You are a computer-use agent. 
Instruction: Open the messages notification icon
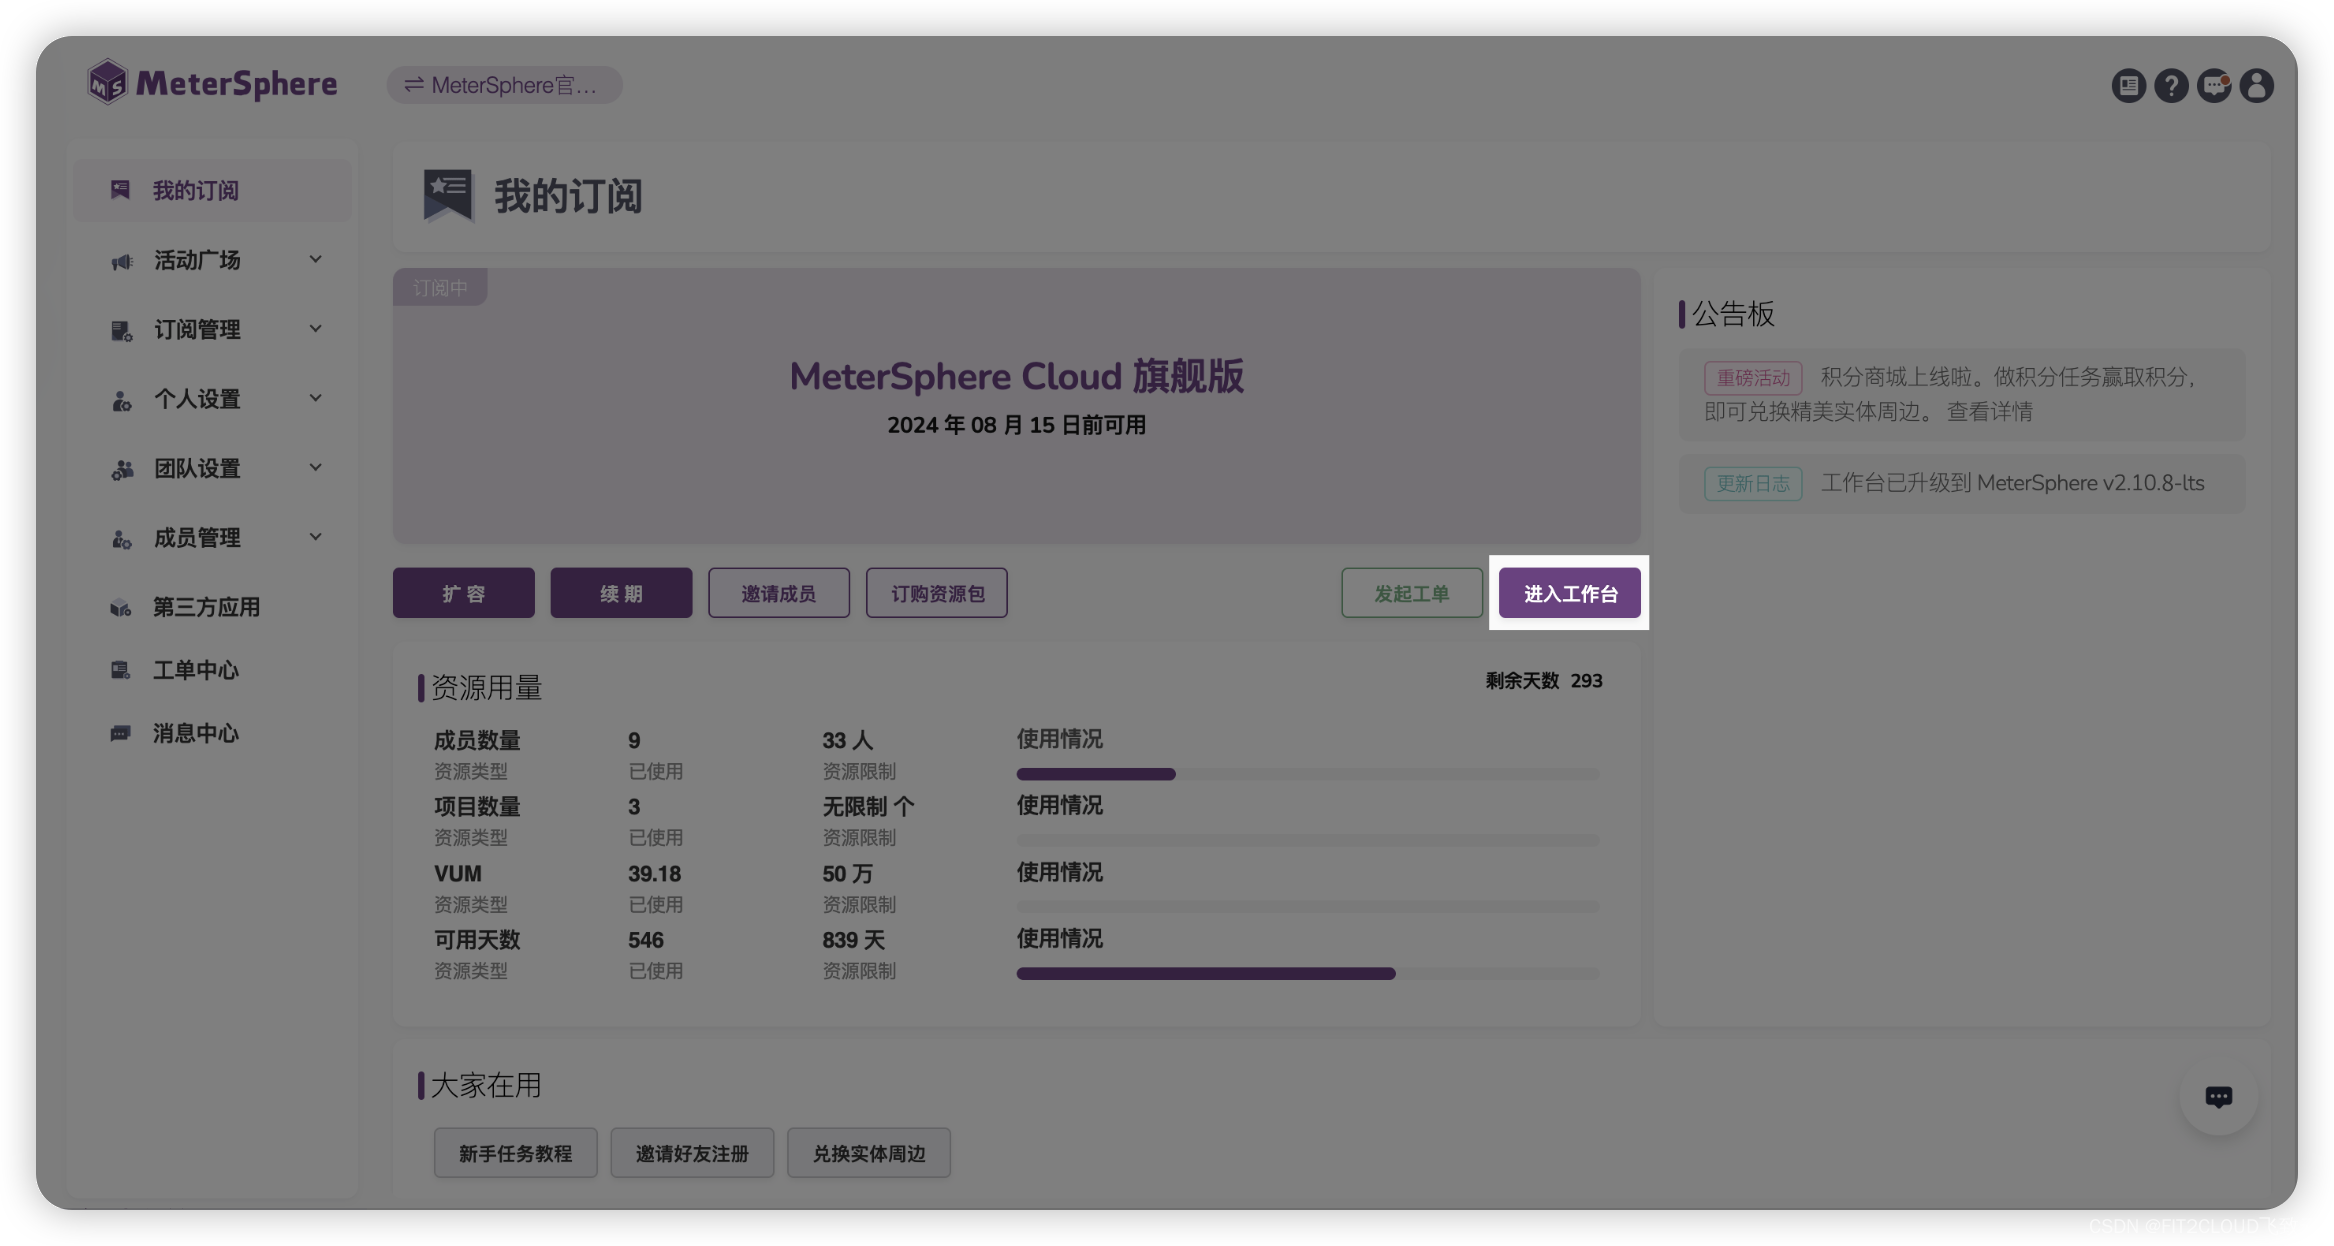(x=2214, y=86)
